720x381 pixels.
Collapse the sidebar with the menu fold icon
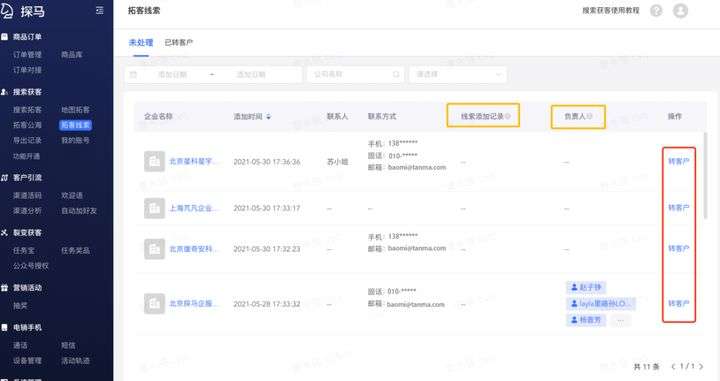[100, 10]
